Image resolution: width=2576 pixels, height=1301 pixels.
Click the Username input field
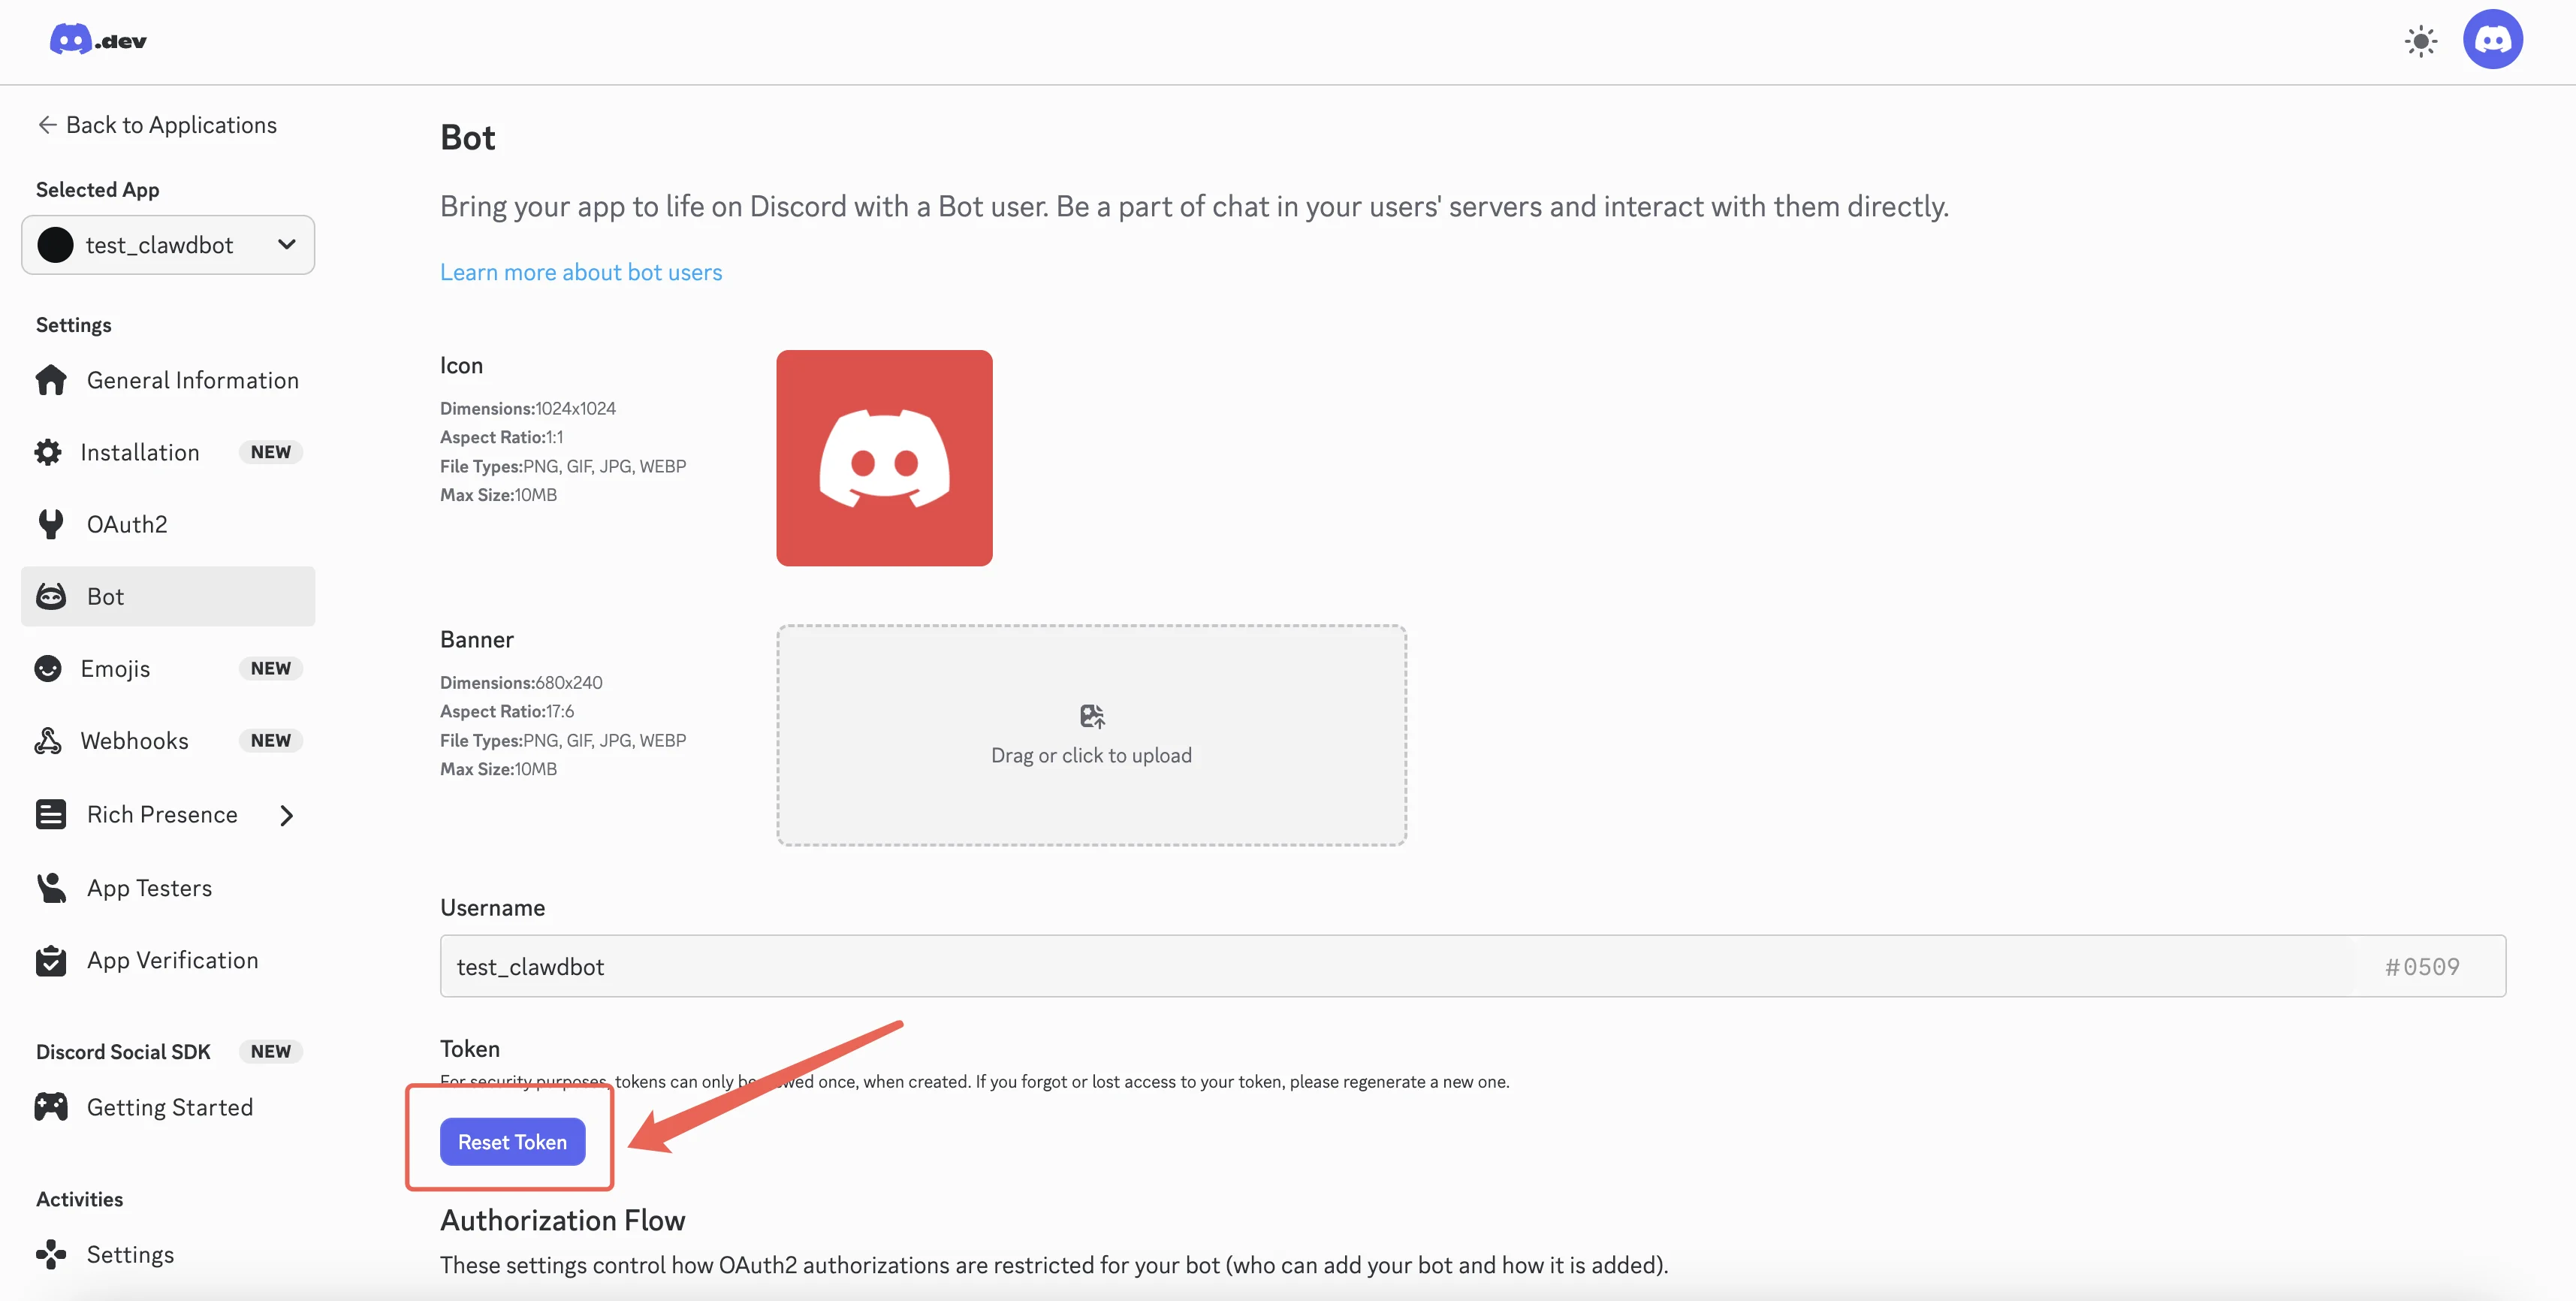point(1472,966)
